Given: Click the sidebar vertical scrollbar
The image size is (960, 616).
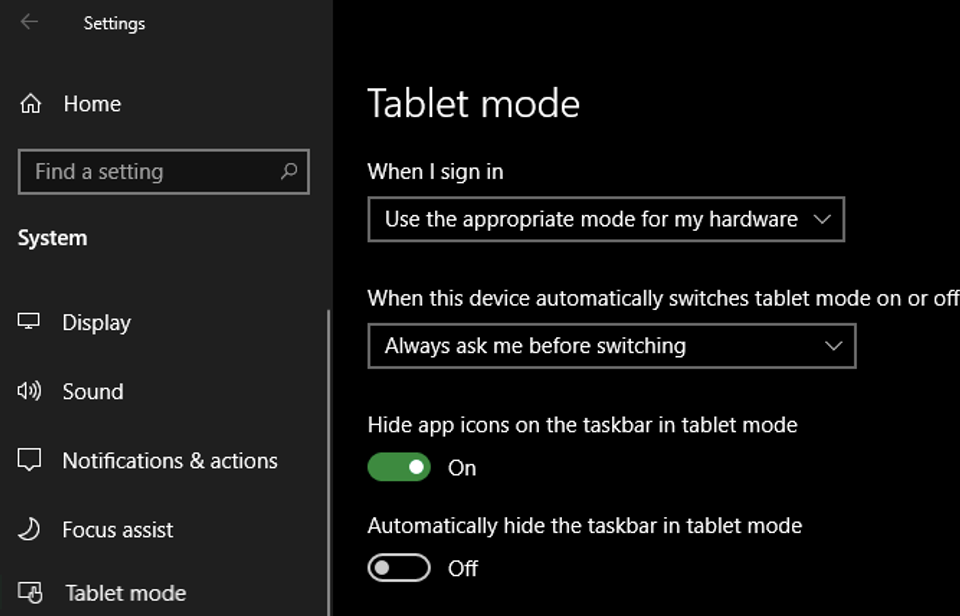Looking at the screenshot, I should [329, 462].
